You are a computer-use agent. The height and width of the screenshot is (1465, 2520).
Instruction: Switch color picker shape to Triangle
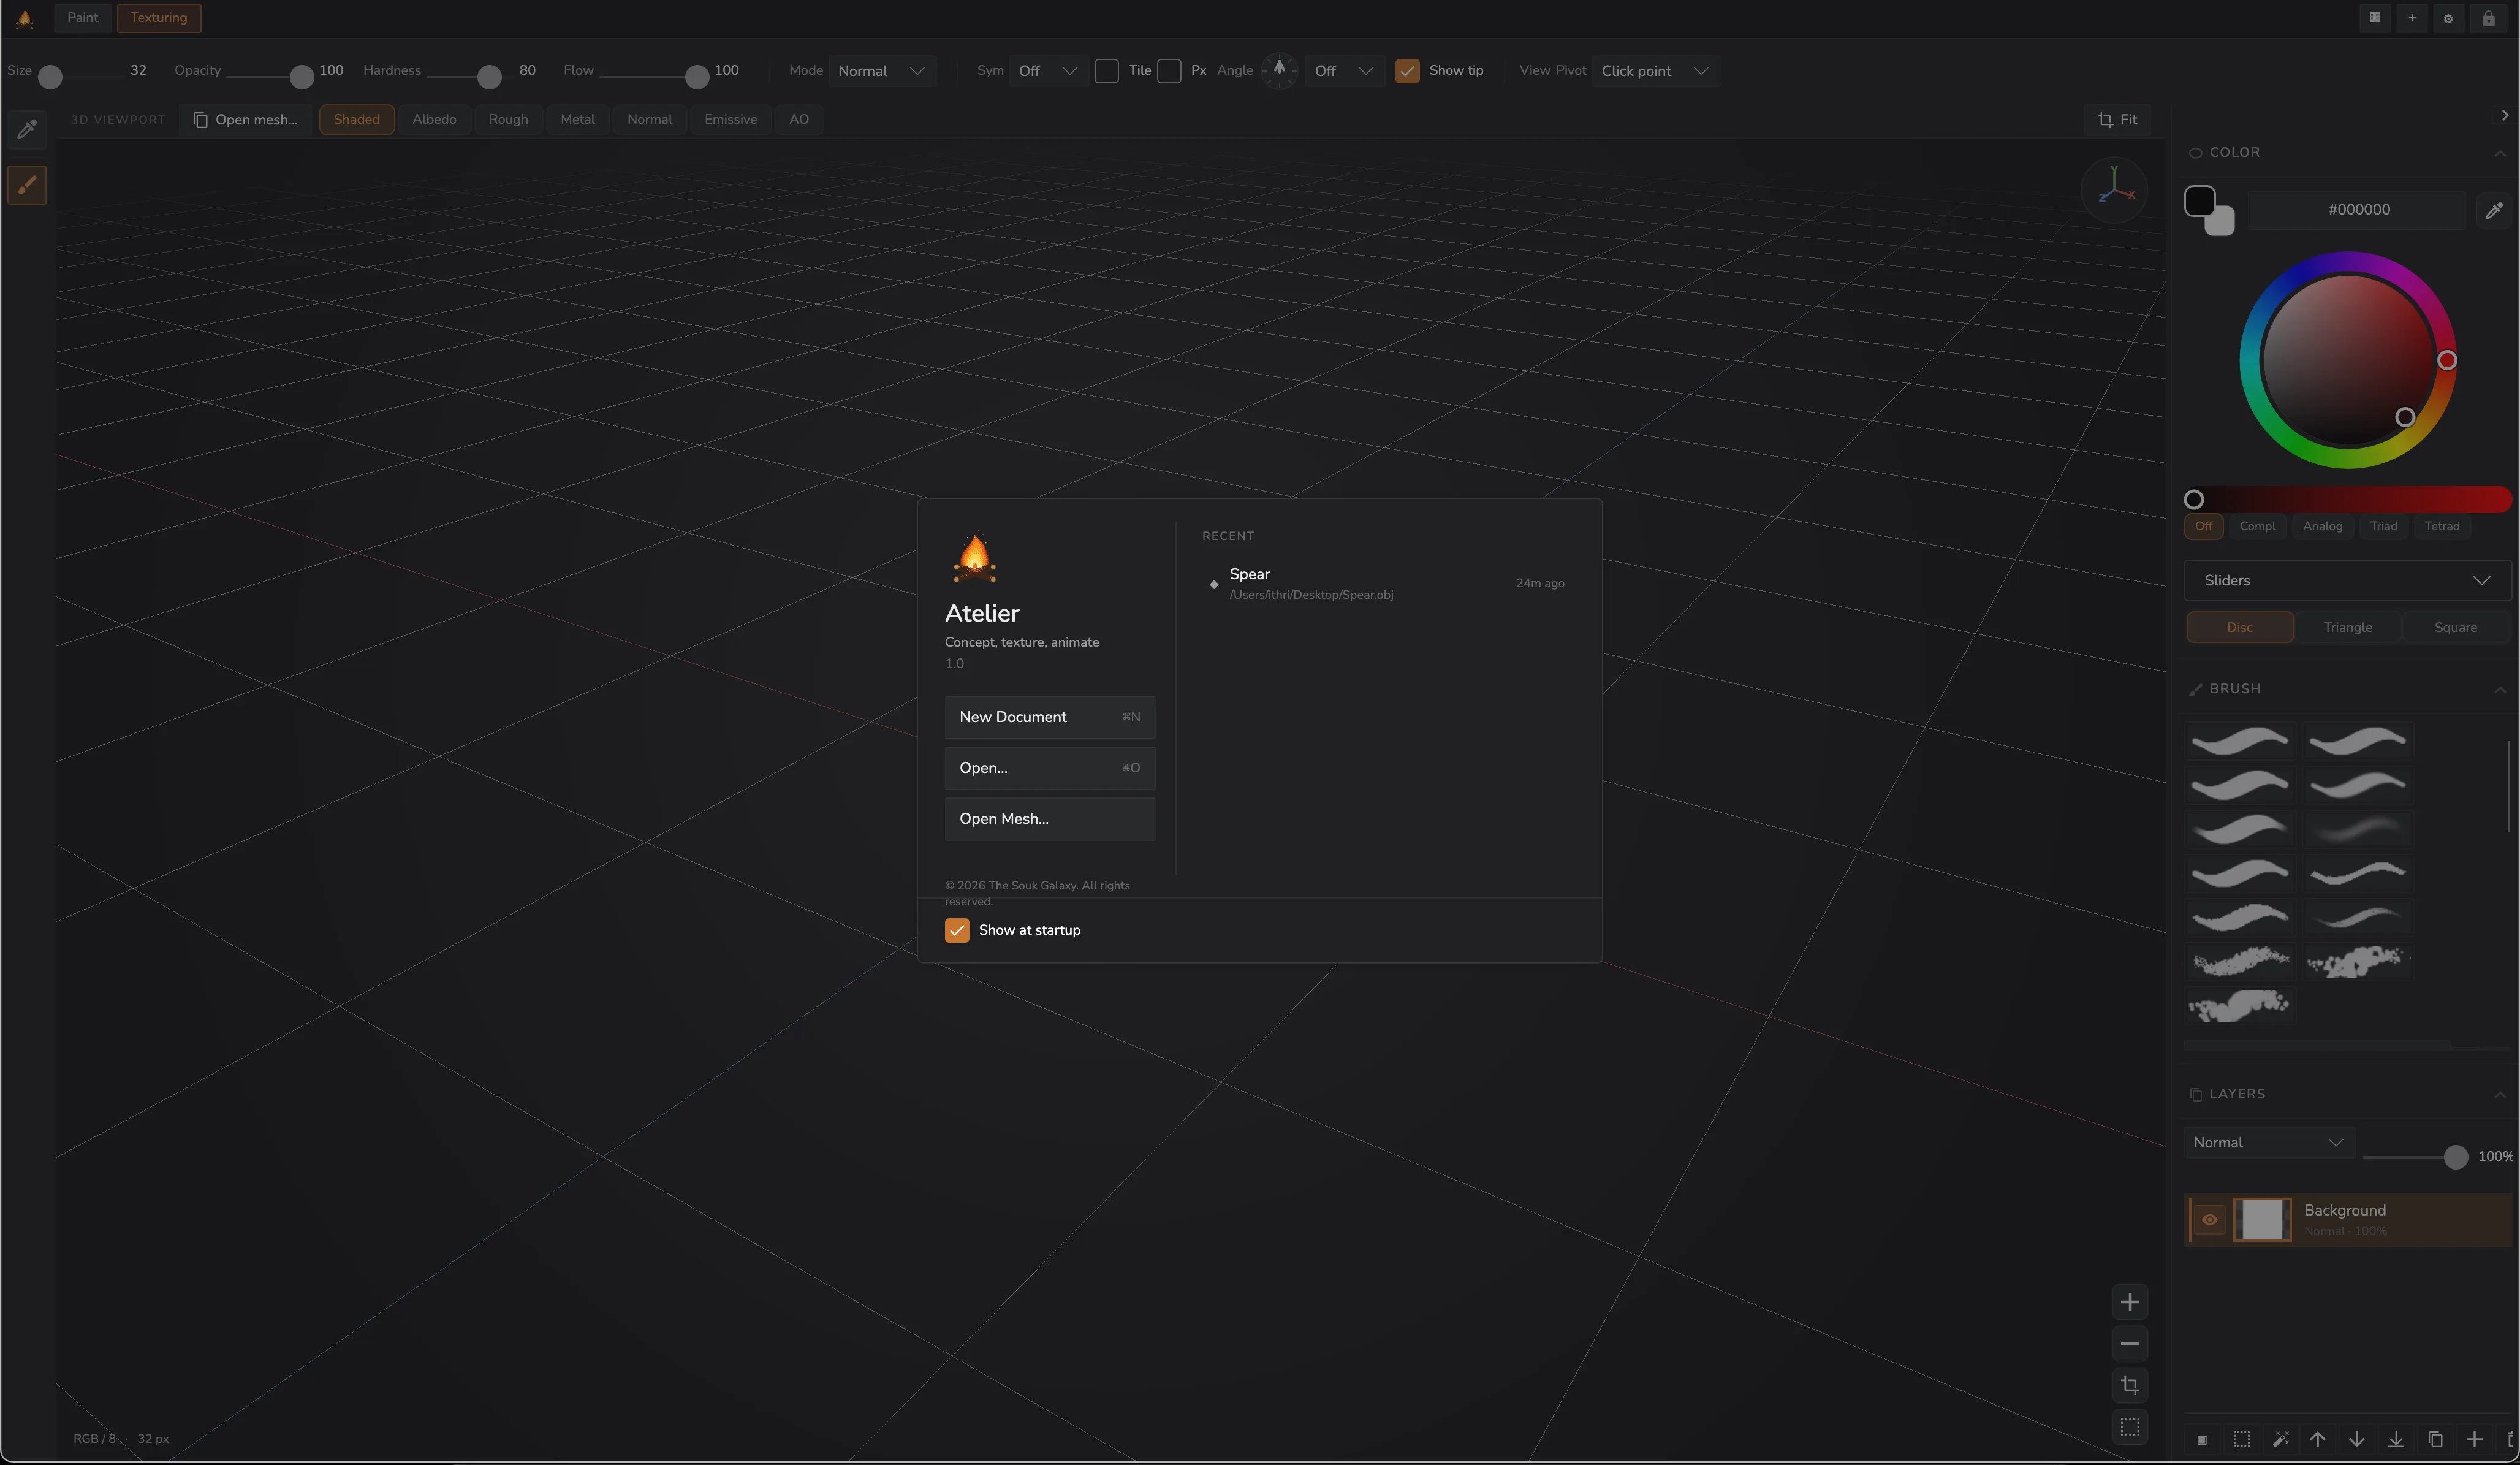(x=2347, y=627)
